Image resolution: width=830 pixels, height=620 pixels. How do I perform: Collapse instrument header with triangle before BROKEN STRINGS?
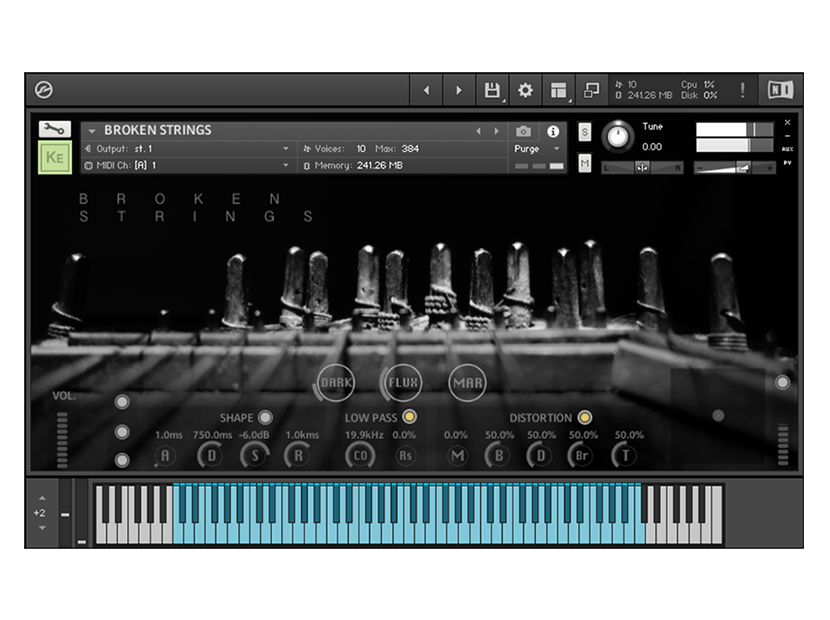92,131
